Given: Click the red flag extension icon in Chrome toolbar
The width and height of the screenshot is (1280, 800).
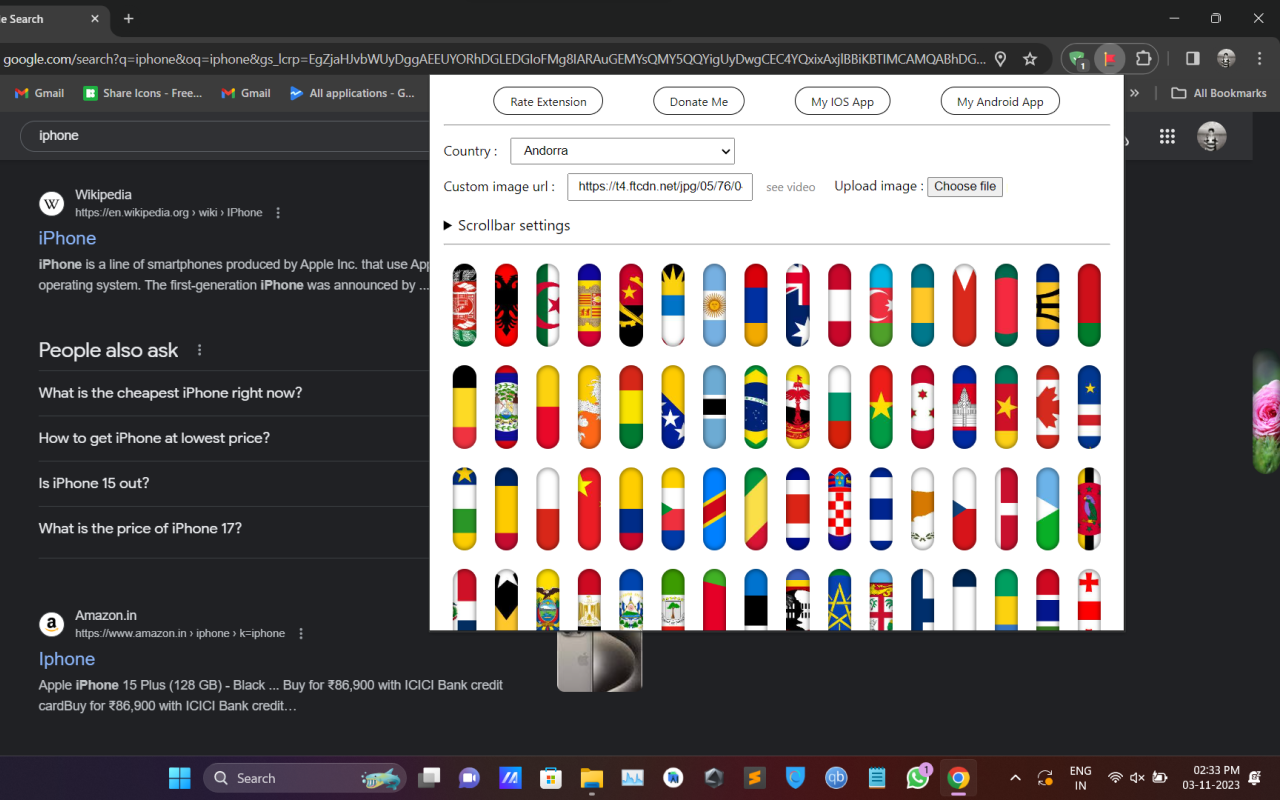Looking at the screenshot, I should [x=1109, y=59].
